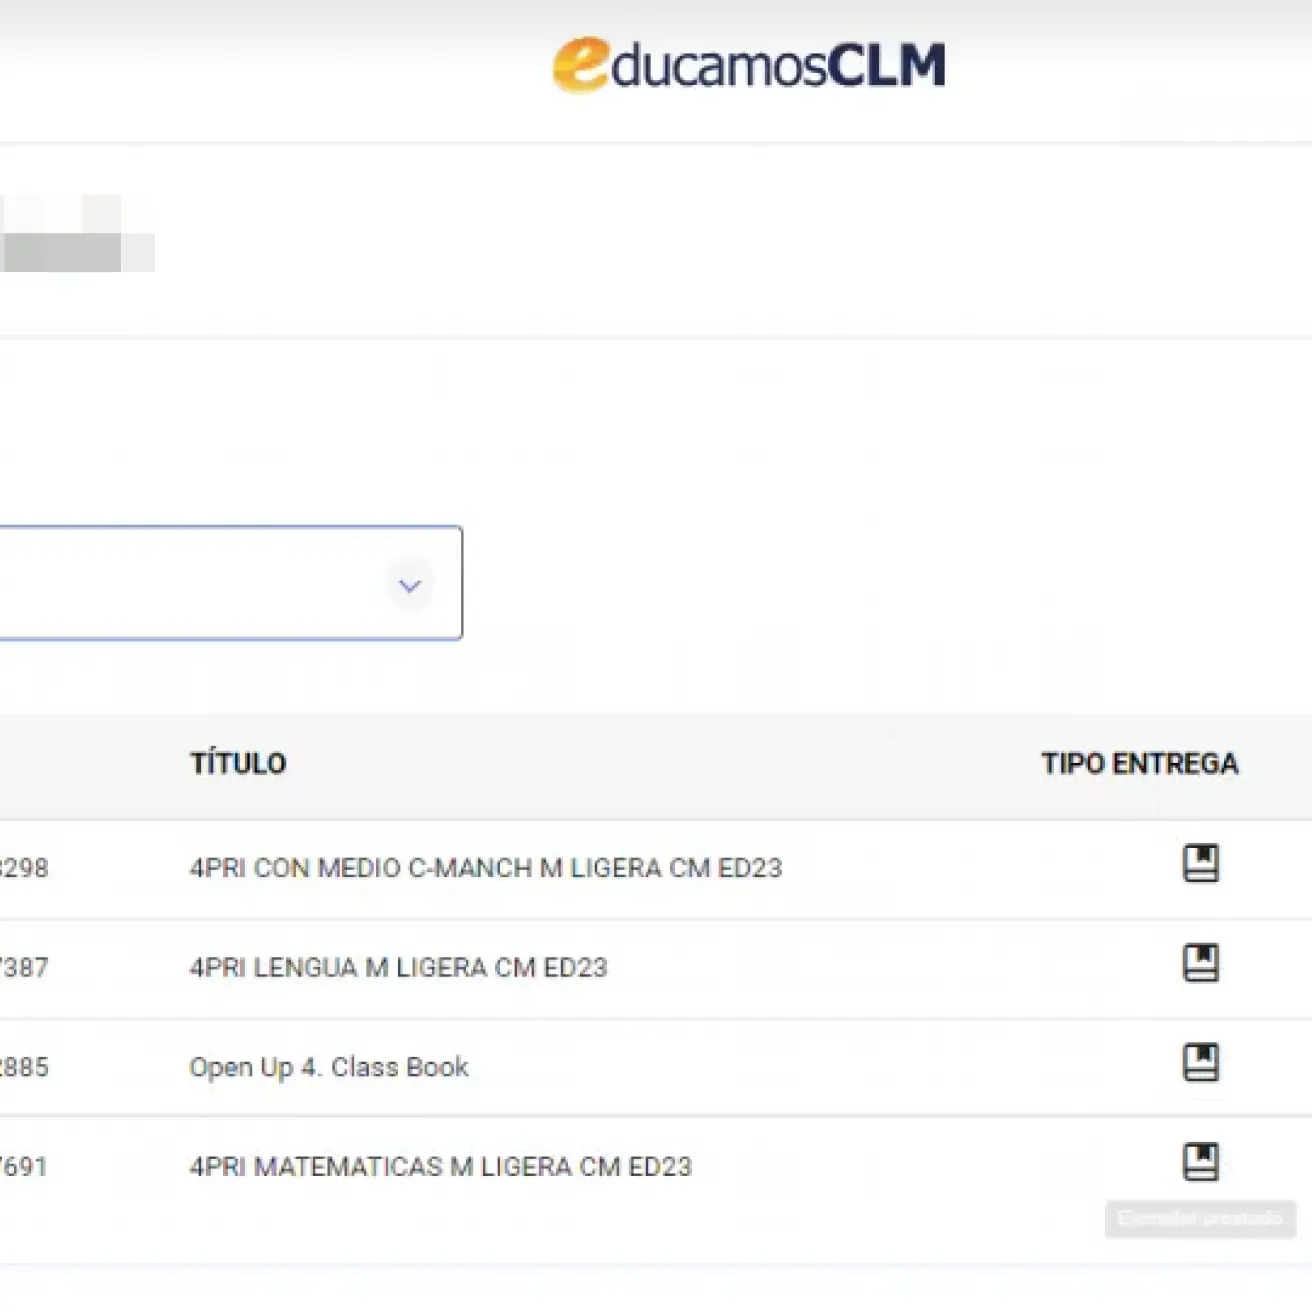This screenshot has height=1312, width=1312.
Task: Expand the dropdown using the chevron arrow
Action: (410, 586)
